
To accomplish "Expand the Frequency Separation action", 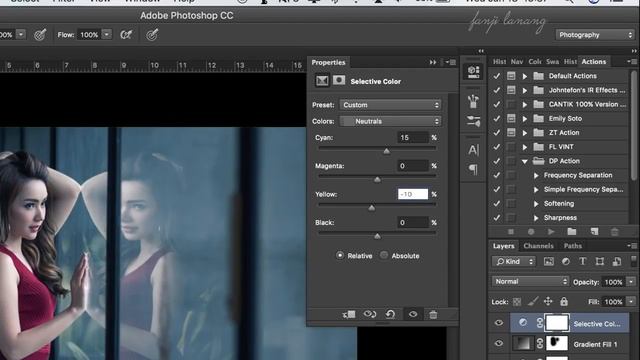I will [536, 175].
